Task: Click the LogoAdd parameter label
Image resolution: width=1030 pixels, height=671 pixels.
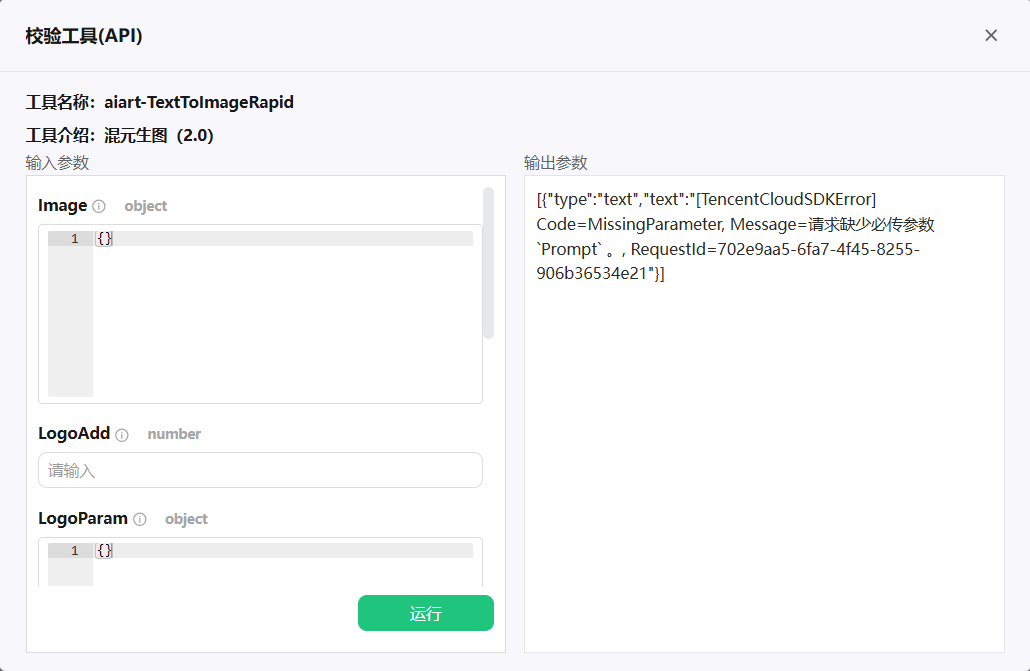Action: pos(74,434)
